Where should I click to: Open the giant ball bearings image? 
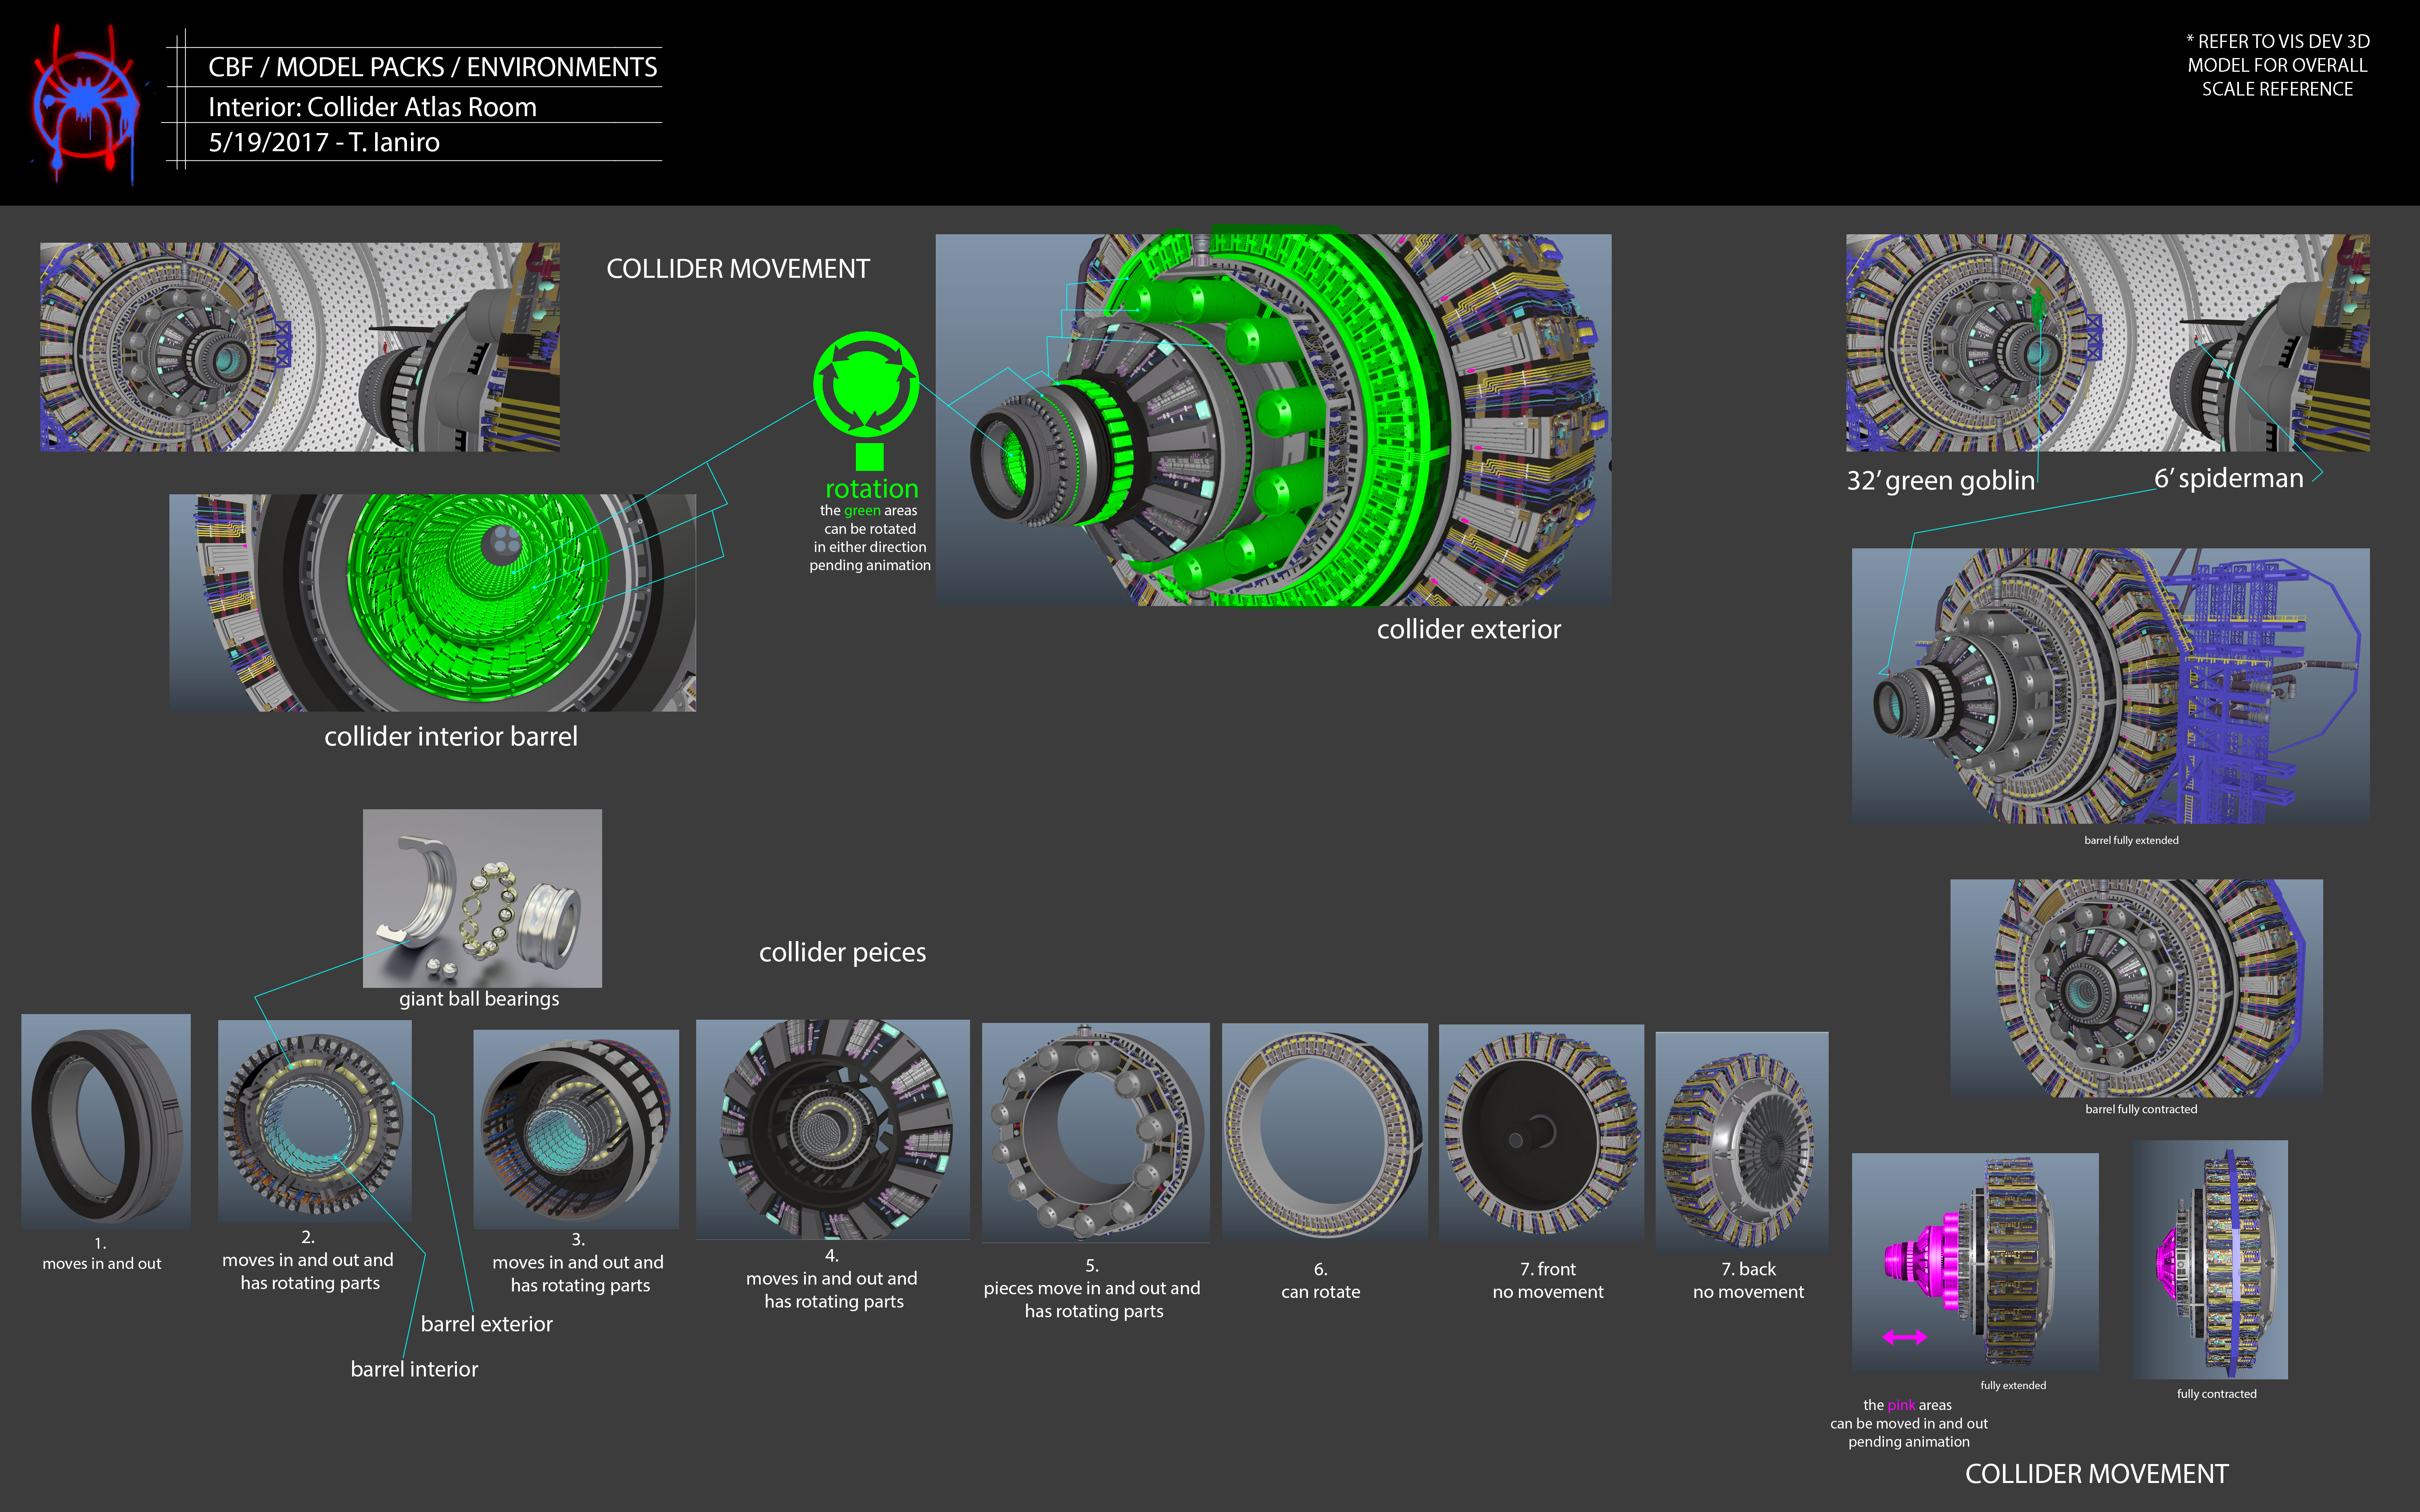482,897
